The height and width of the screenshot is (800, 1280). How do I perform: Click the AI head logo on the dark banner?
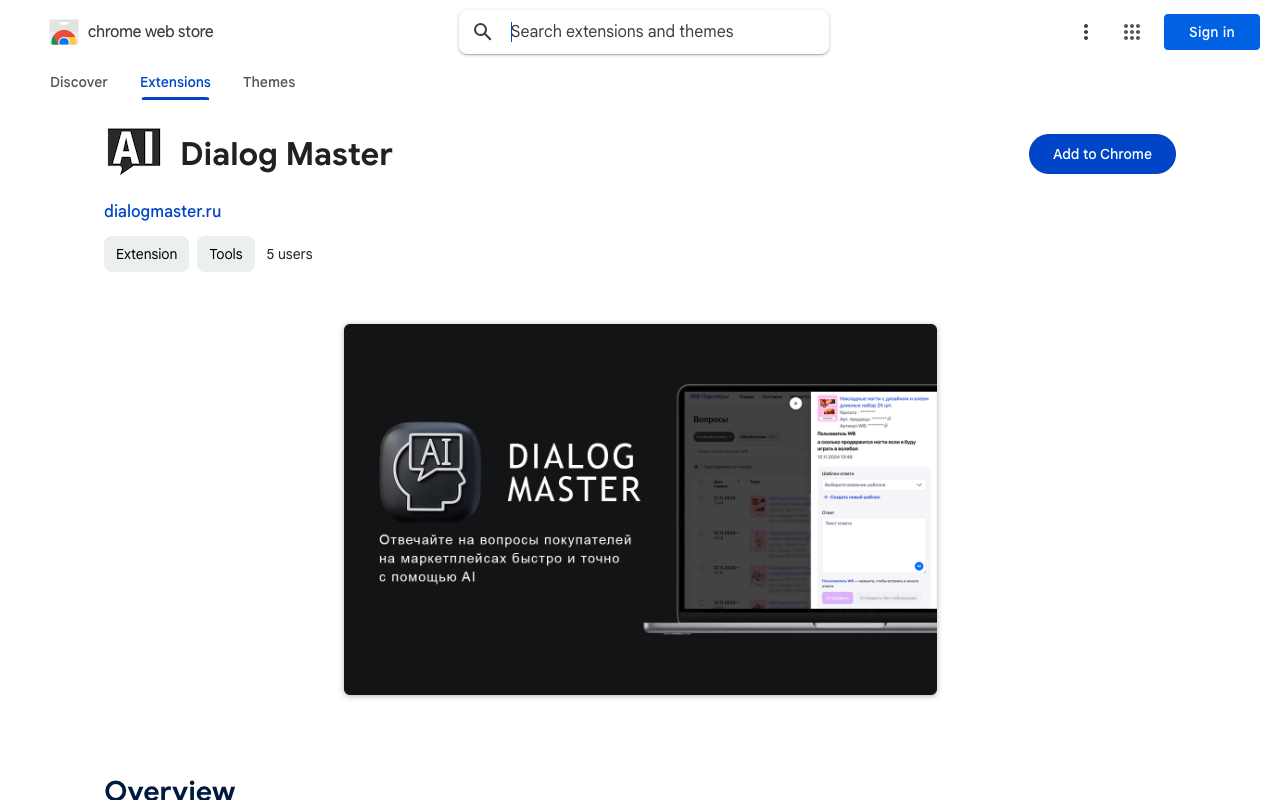click(430, 471)
